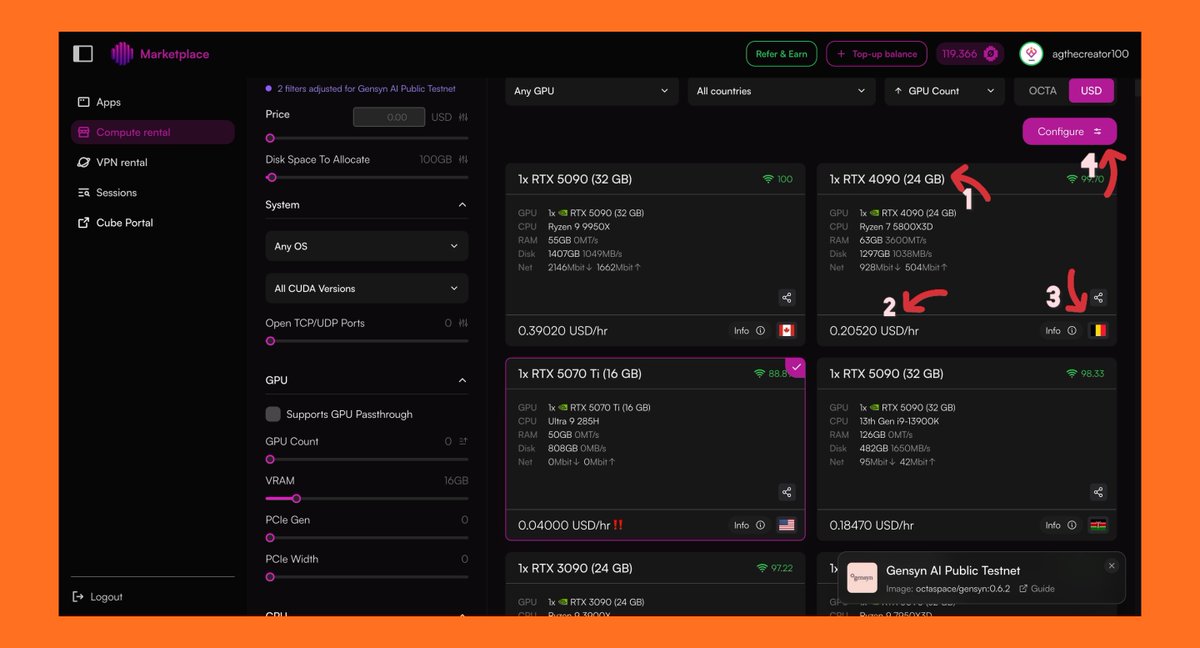Click the GPU Count range icon

point(463,441)
